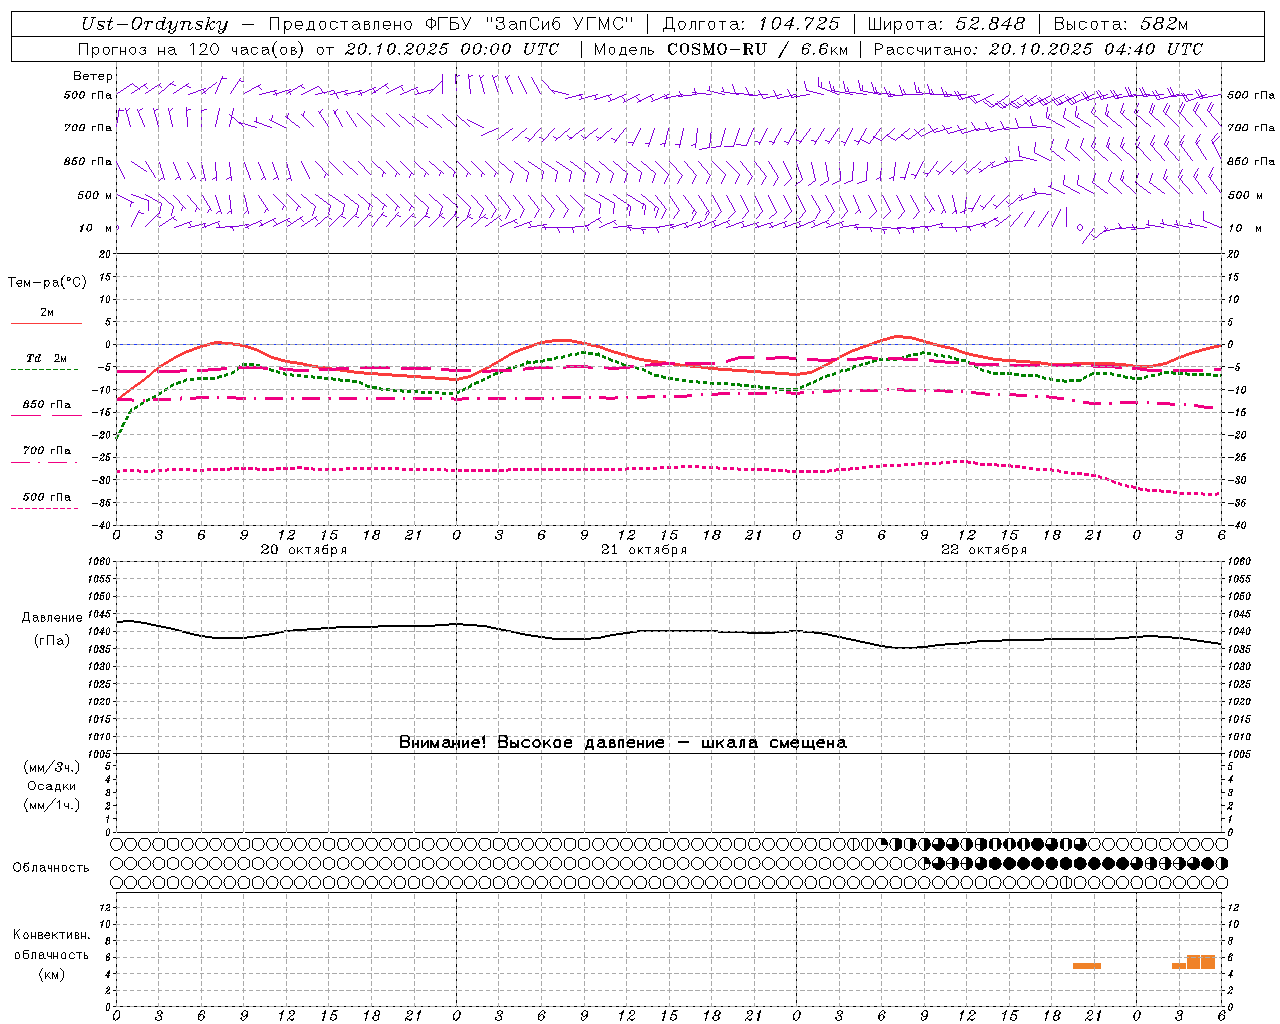The height and width of the screenshot is (1024, 1280).
Task: Click the 21 октября date label
Action: click(x=644, y=550)
